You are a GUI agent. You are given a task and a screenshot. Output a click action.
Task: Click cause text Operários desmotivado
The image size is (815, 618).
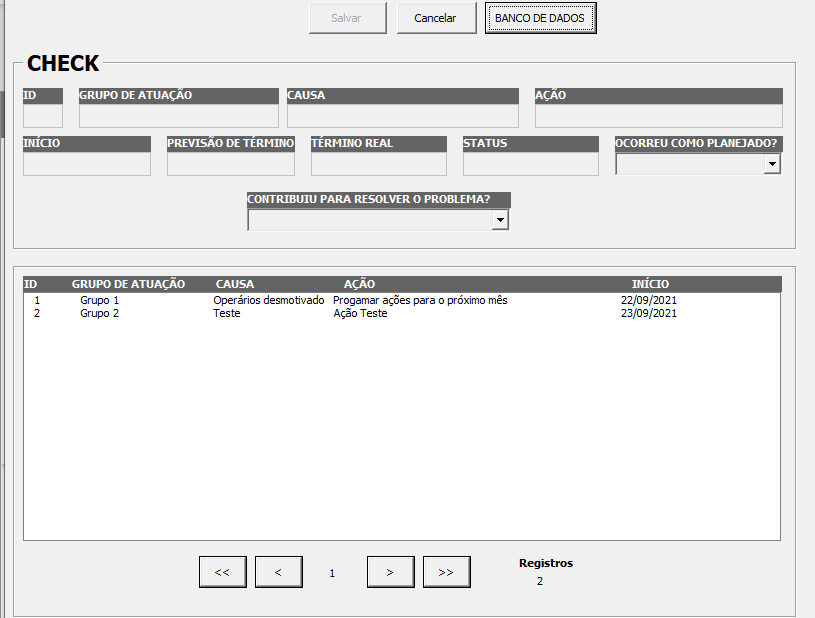tap(269, 300)
